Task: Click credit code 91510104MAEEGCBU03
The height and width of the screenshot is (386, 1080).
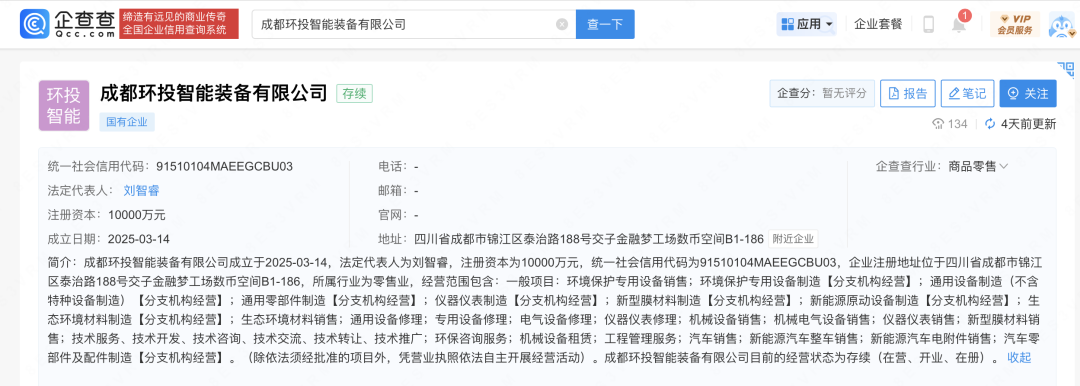Action: coord(225,166)
